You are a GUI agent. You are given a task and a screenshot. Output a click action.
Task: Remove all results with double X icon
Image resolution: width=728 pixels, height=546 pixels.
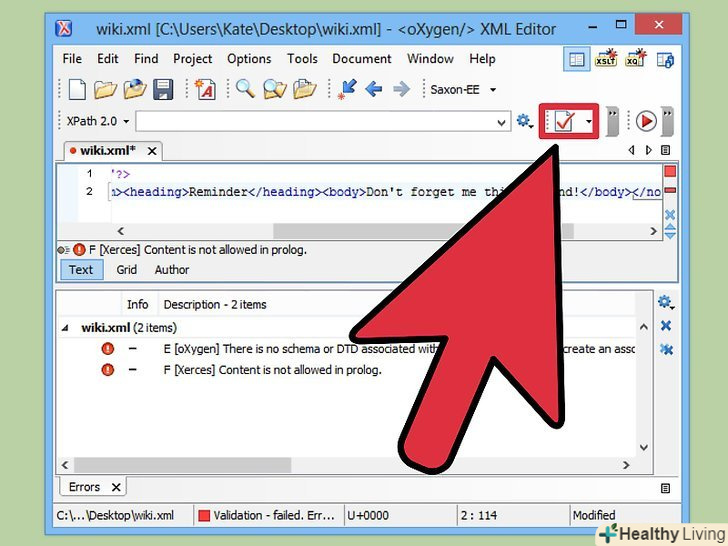[x=666, y=349]
